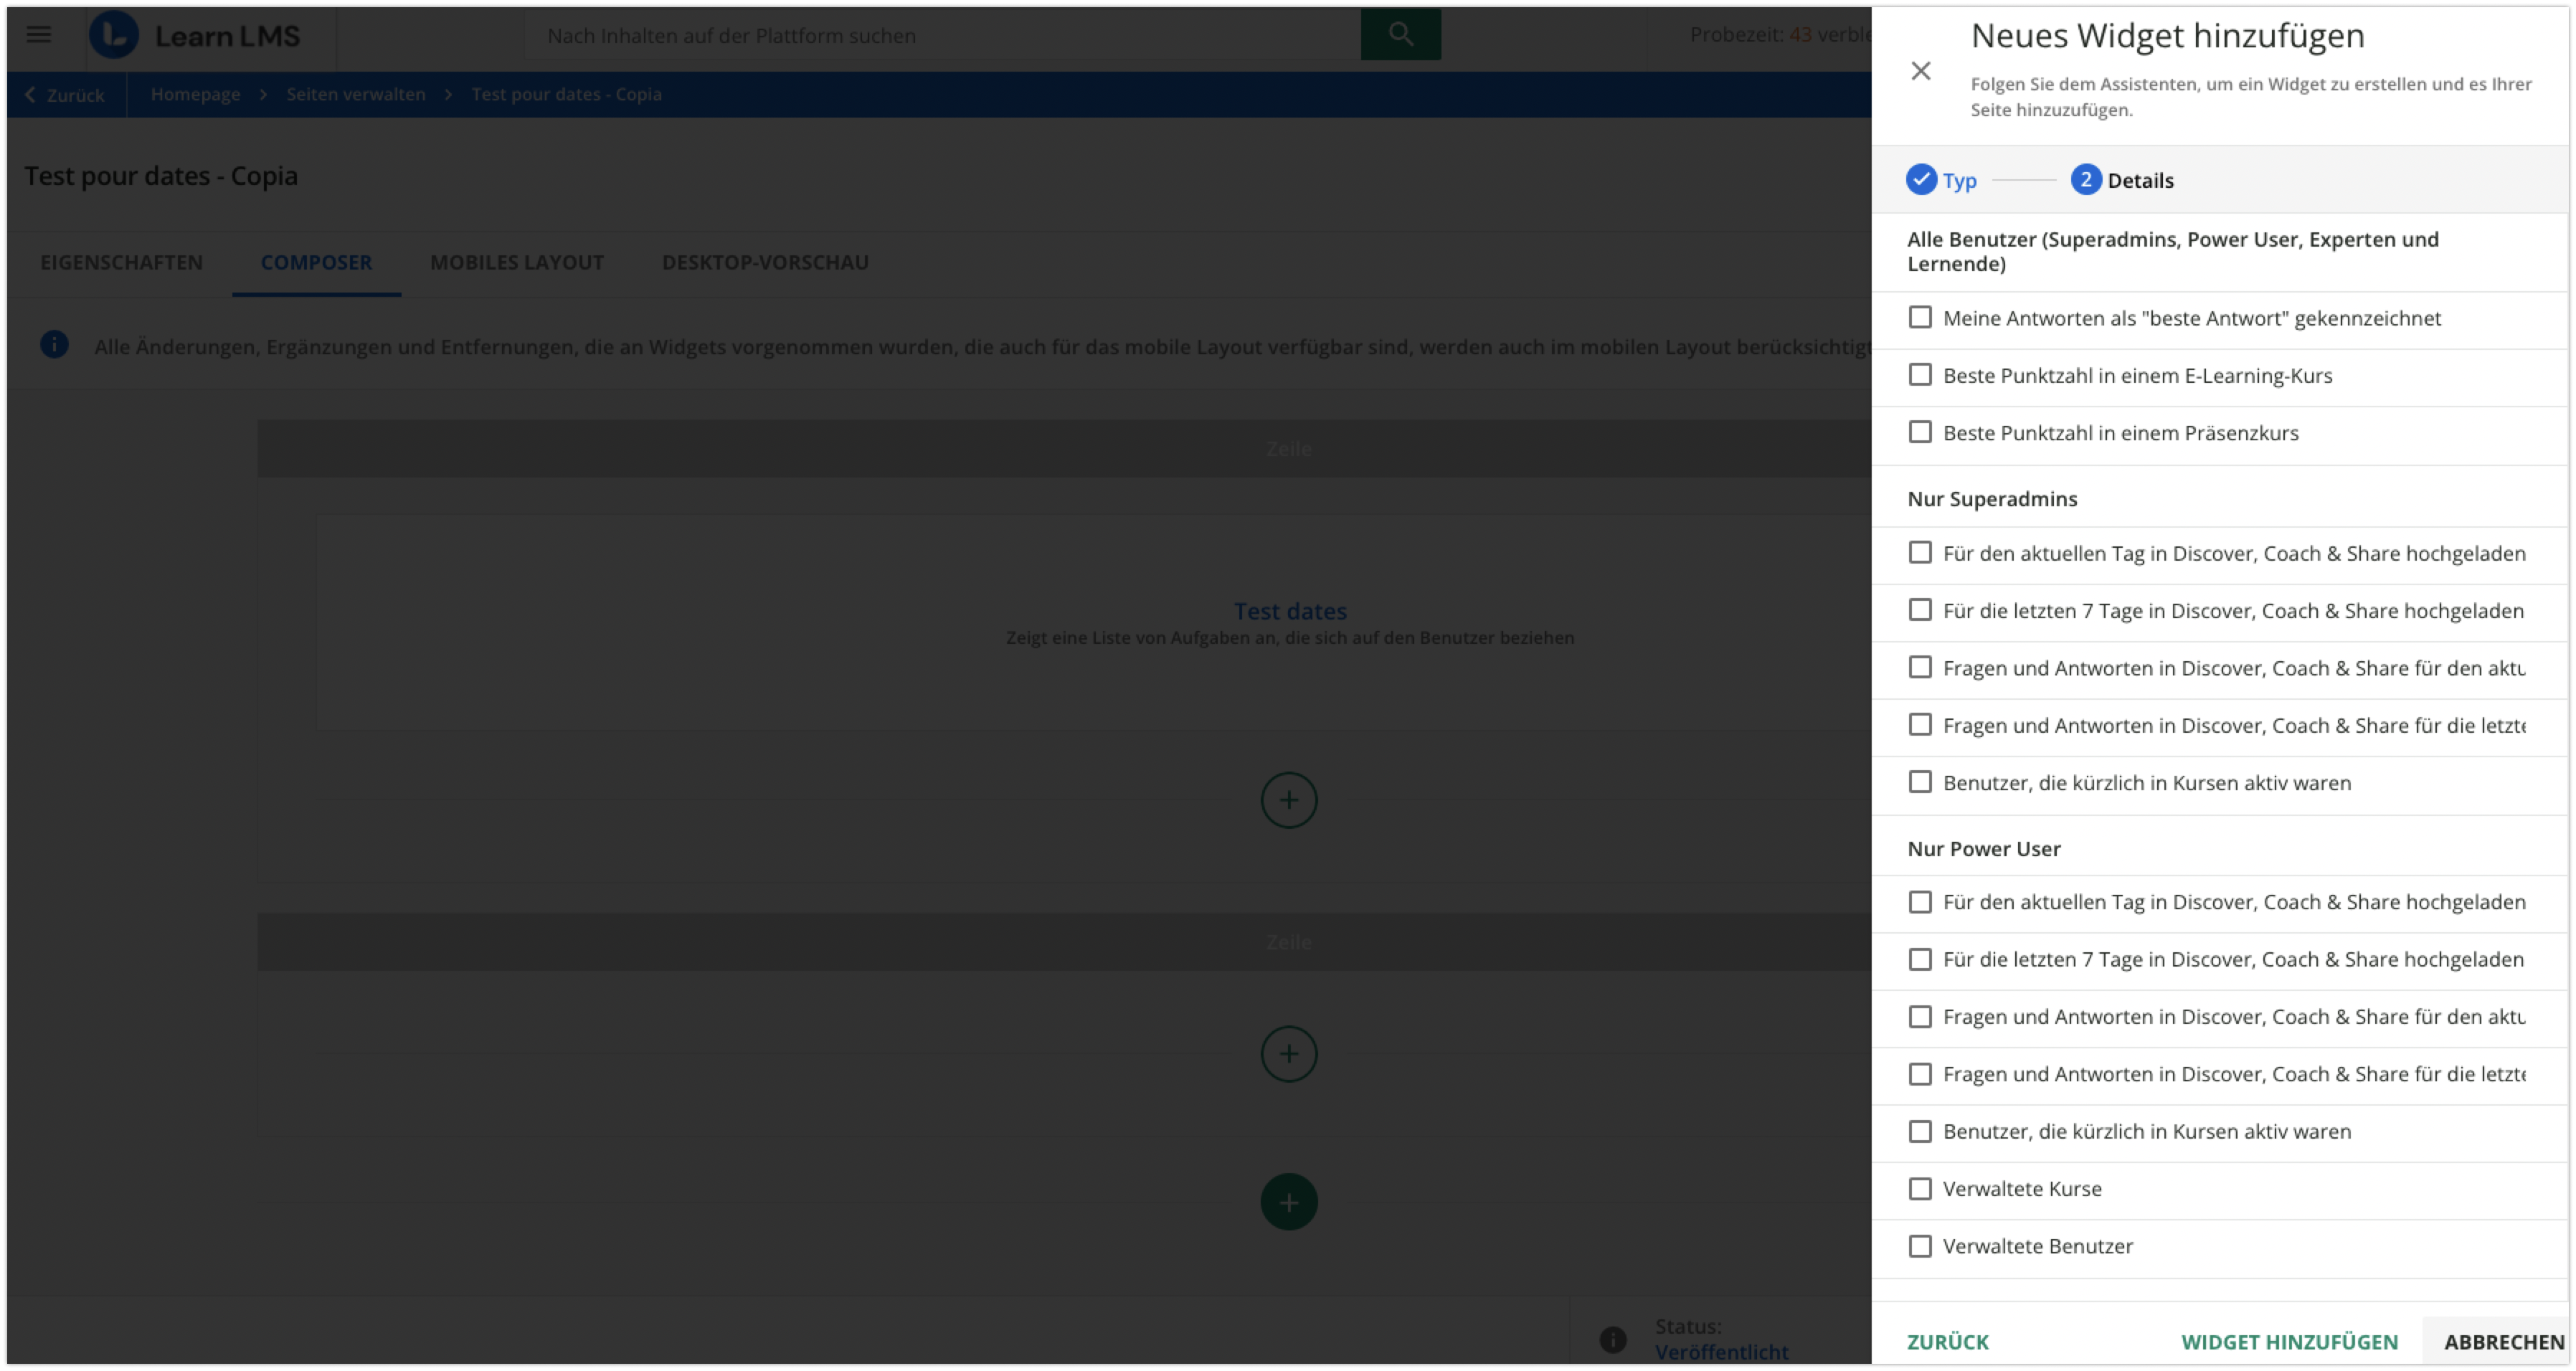Add widget with plus in first Zeile
The image size is (2576, 1371).
(1288, 800)
